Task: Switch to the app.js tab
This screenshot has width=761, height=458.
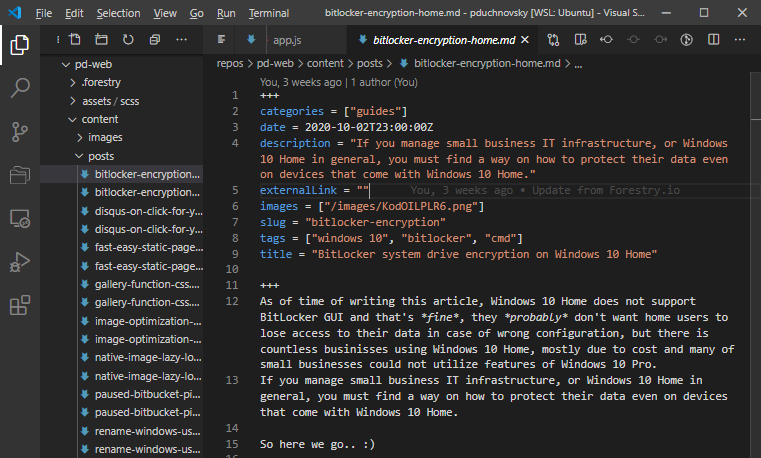Action: (287, 41)
